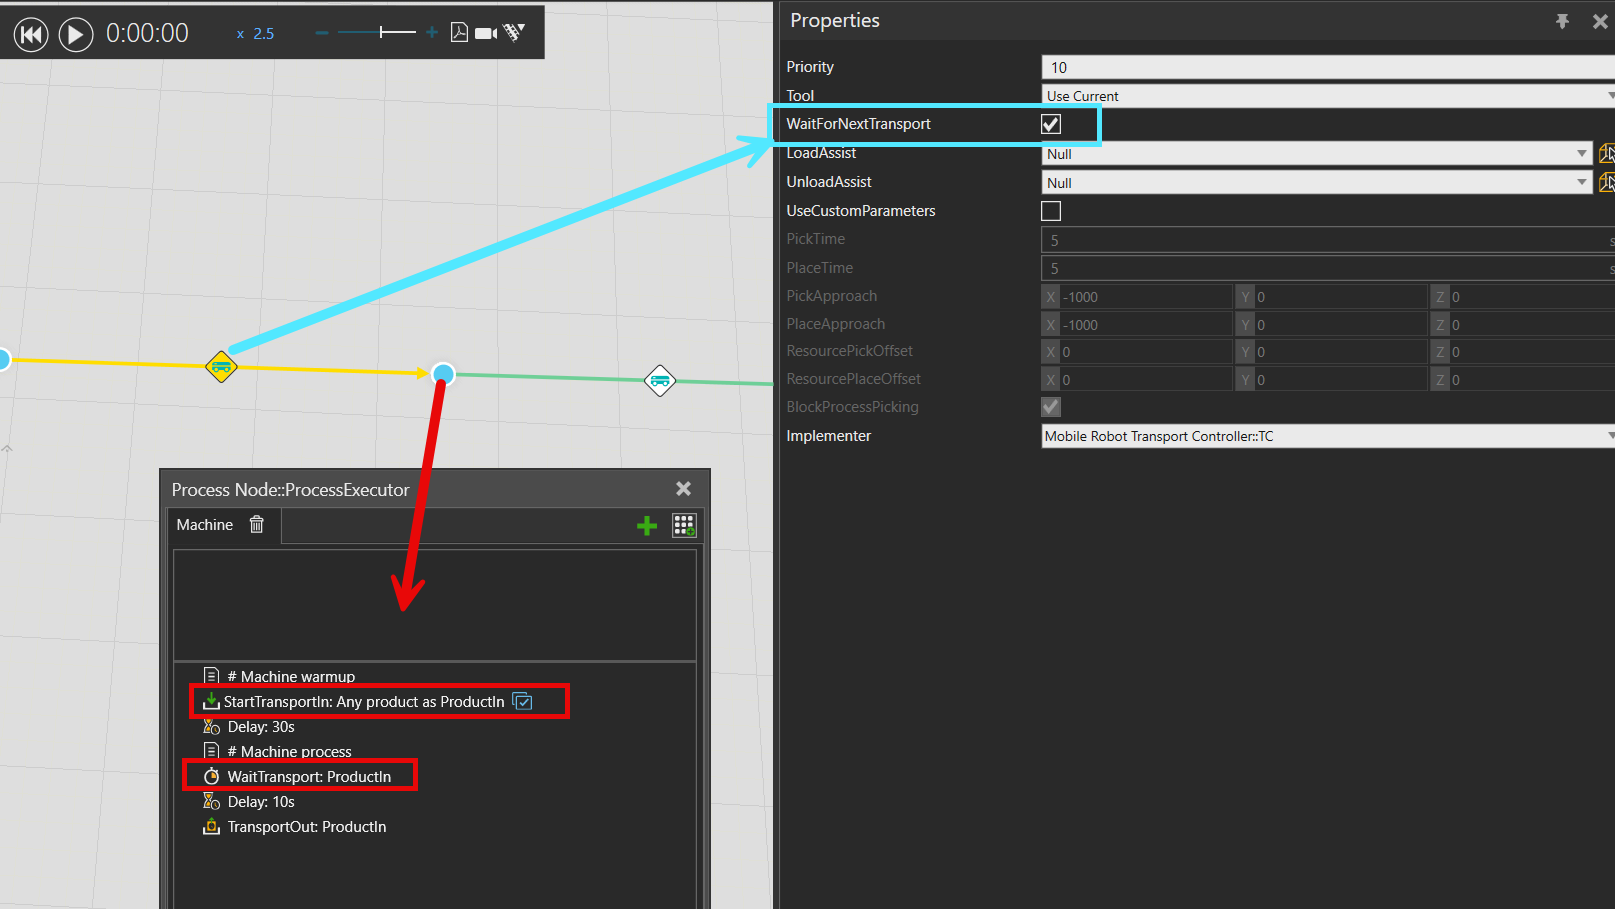Select the yellow transport link node icon
Image resolution: width=1615 pixels, height=909 pixels.
point(221,367)
